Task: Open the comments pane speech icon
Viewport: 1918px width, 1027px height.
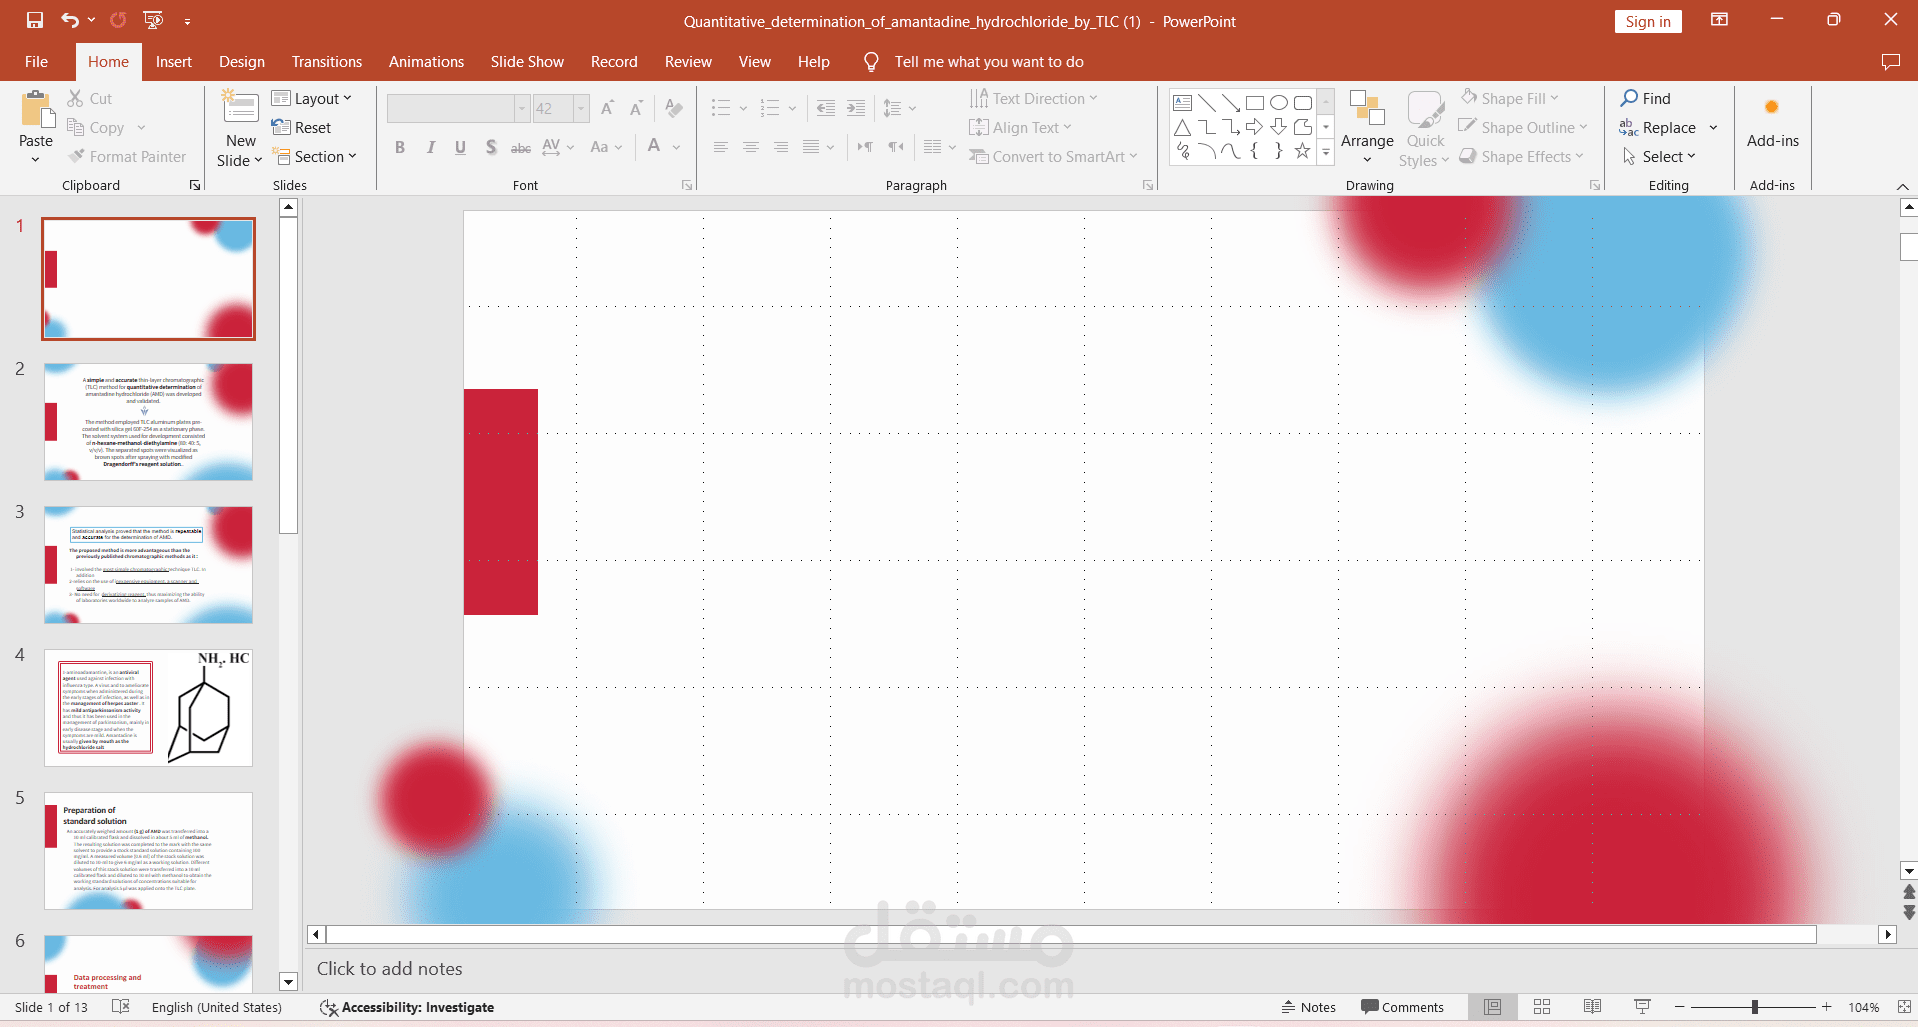Action: [x=1890, y=62]
